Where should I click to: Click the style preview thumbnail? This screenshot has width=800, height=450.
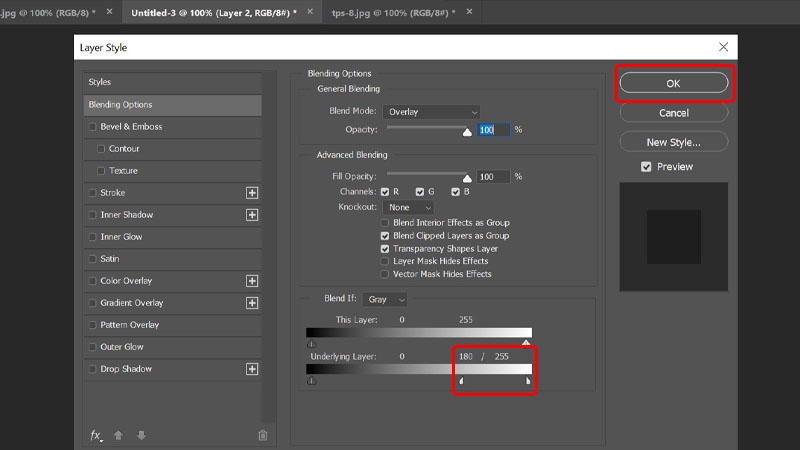[x=673, y=237]
